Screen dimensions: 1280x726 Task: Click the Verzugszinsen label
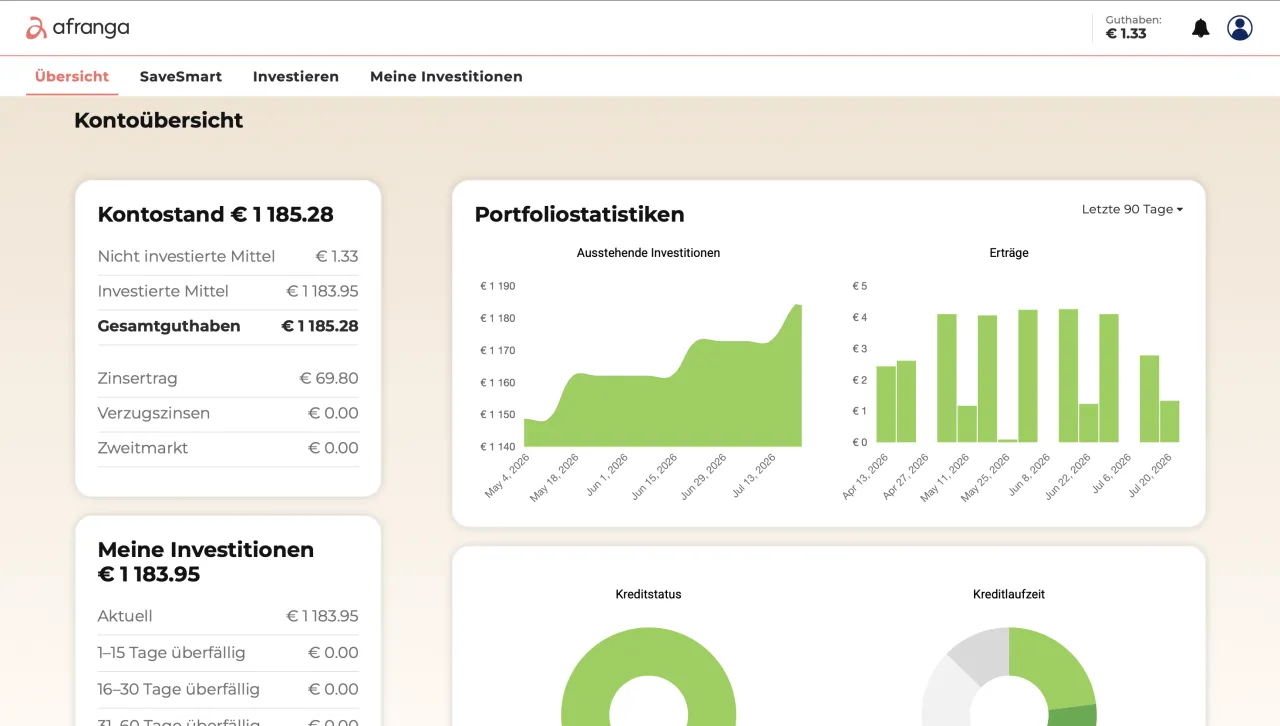point(153,413)
